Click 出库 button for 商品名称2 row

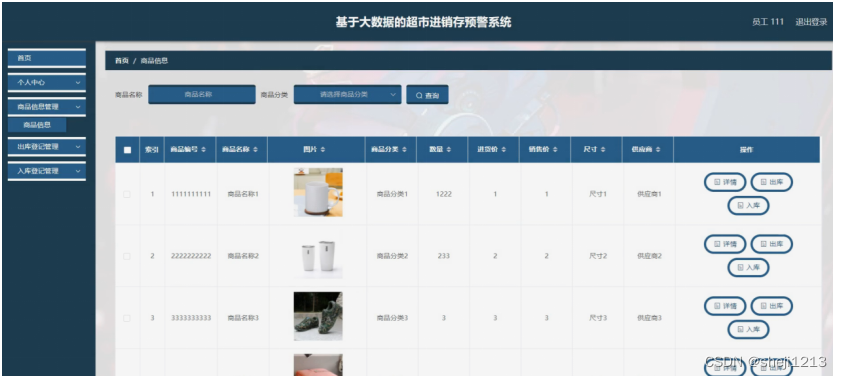coord(772,244)
